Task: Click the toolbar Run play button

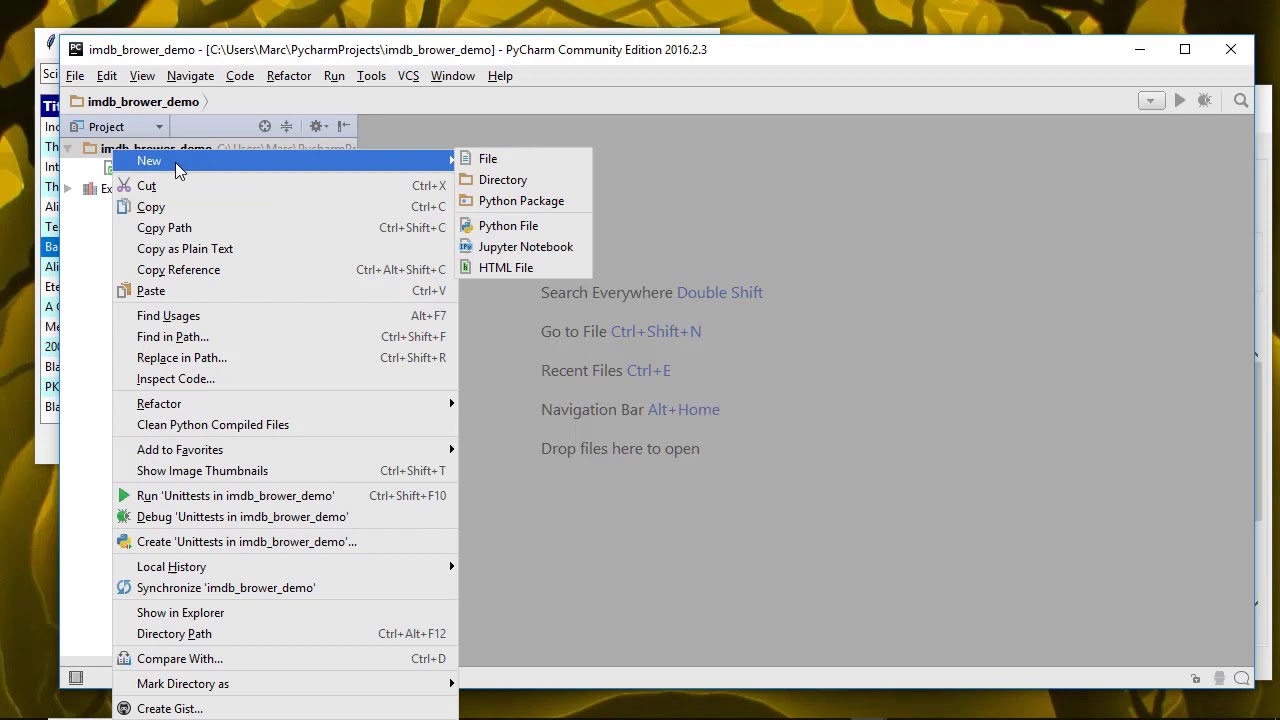Action: [x=1180, y=101]
